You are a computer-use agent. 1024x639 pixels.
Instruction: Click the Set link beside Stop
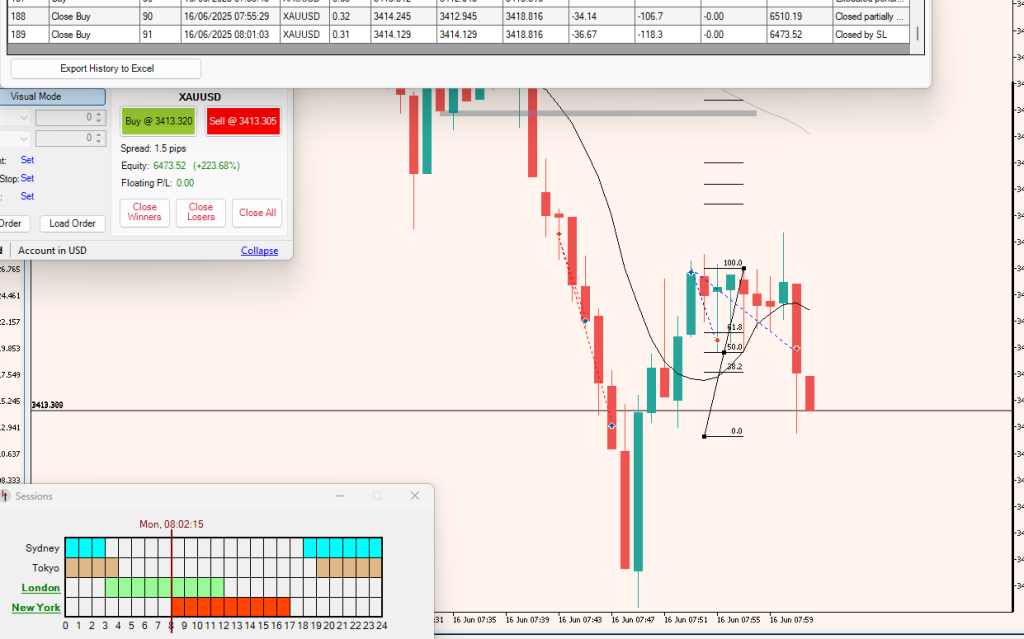pos(27,178)
